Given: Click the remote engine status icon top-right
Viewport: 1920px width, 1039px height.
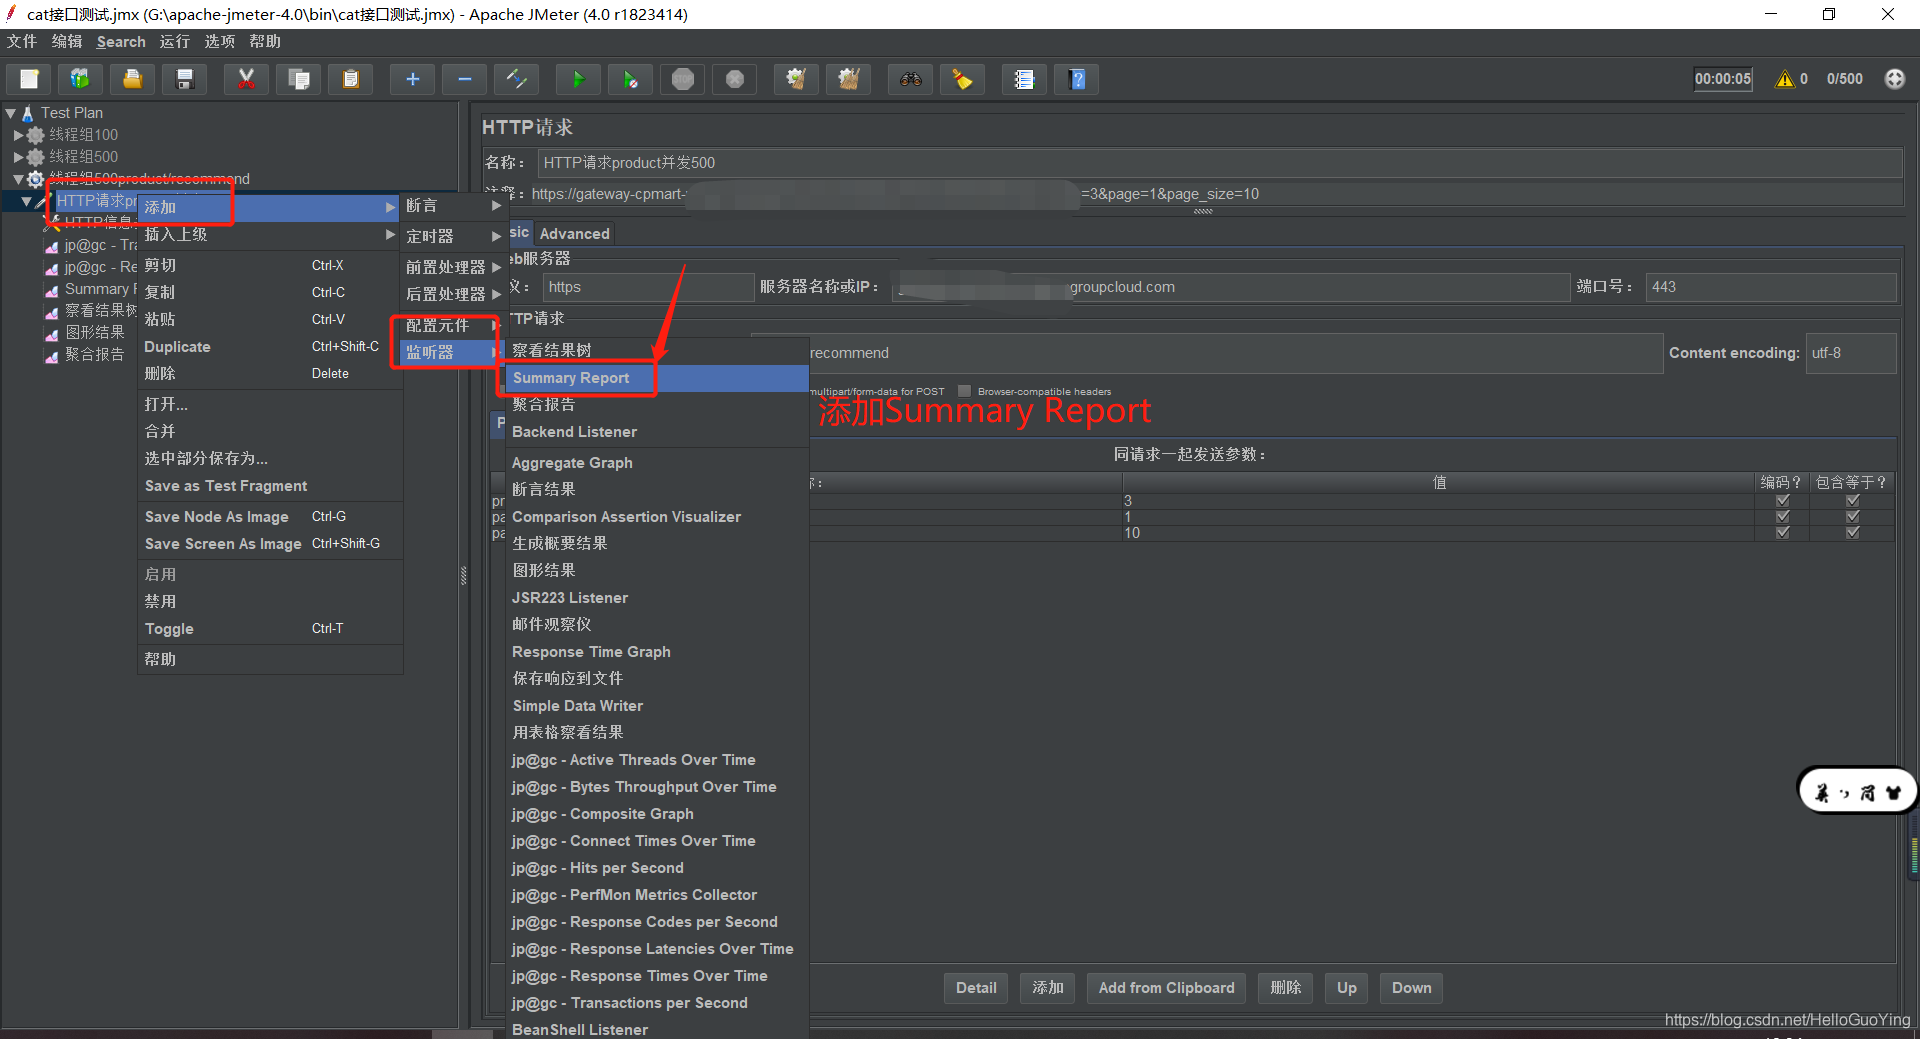Looking at the screenshot, I should 1895,79.
